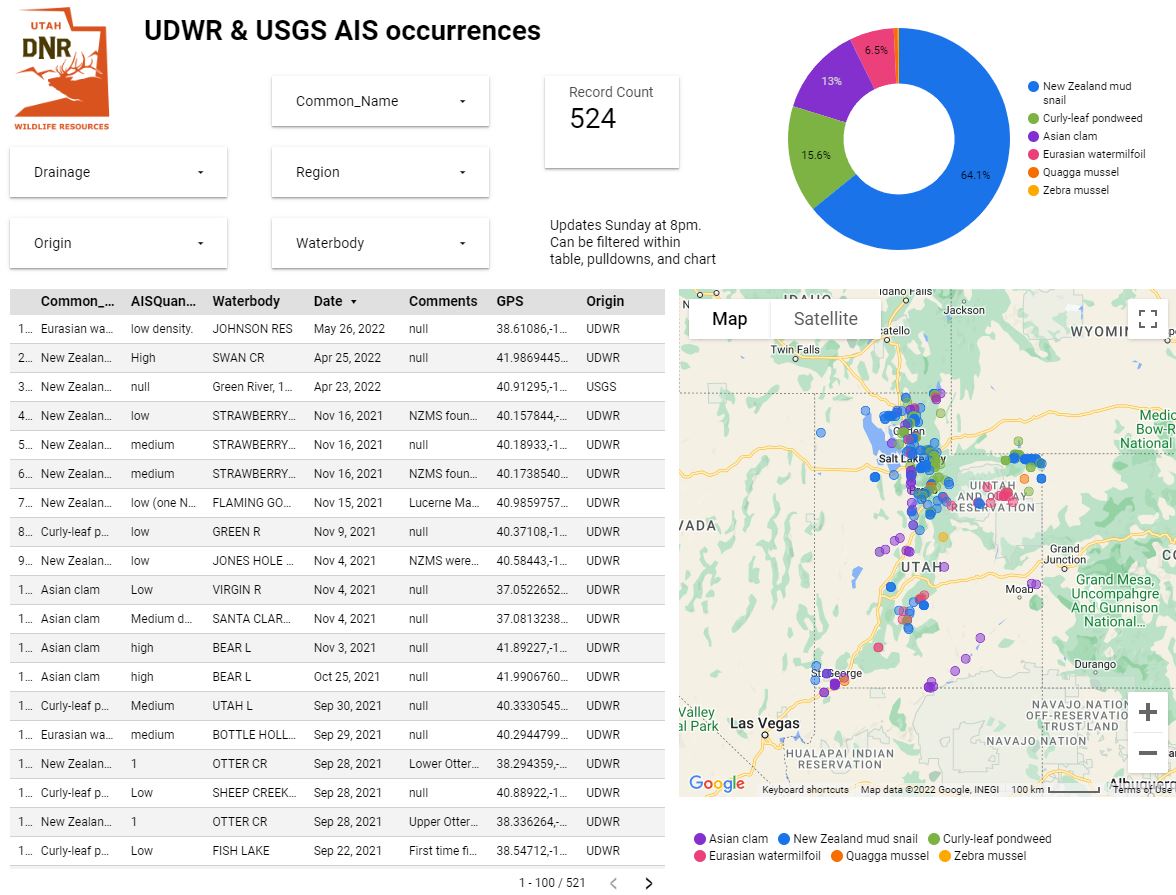Select the JOHNSON RES table row
1176x895 pixels.
point(252,329)
